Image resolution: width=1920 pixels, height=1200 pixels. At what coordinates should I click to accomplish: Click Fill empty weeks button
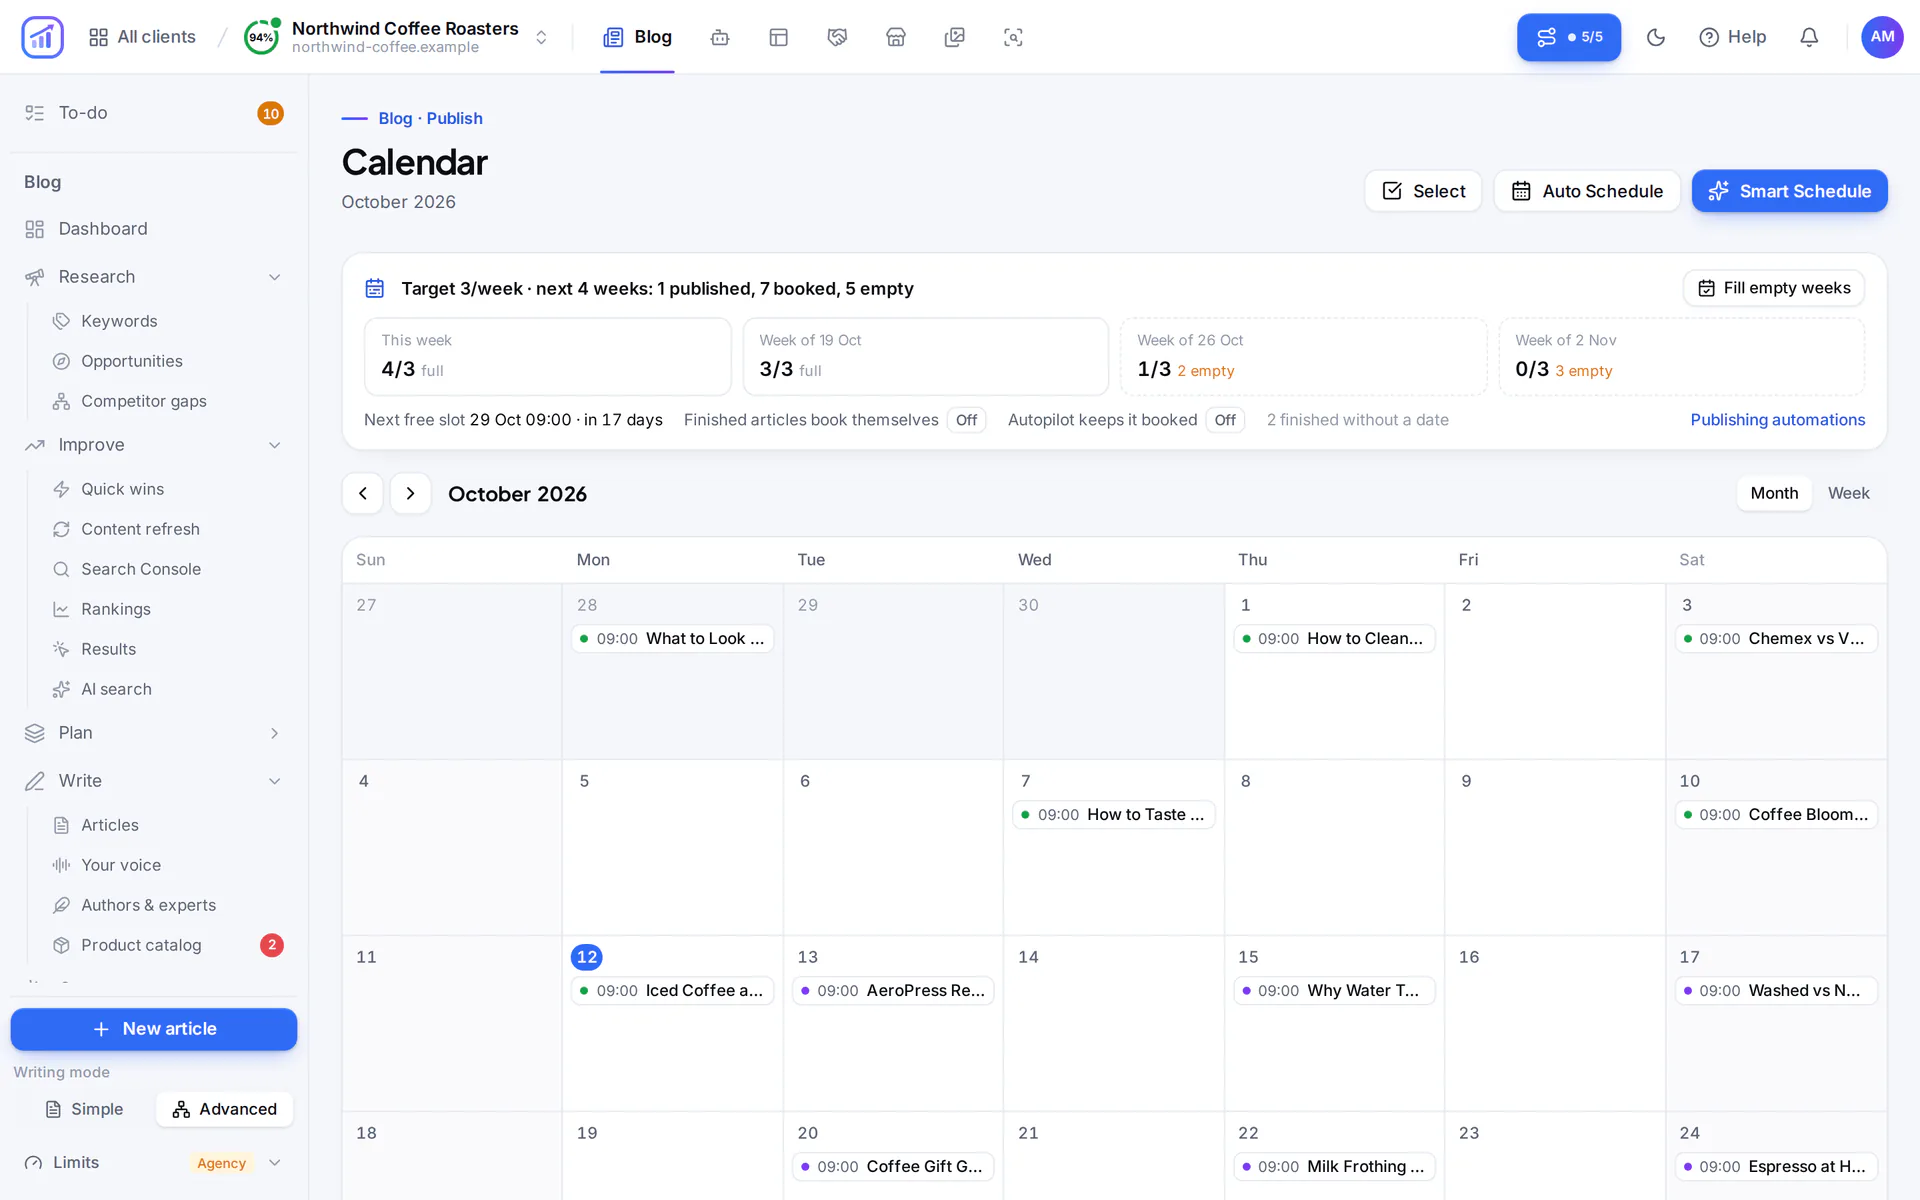pos(1774,288)
